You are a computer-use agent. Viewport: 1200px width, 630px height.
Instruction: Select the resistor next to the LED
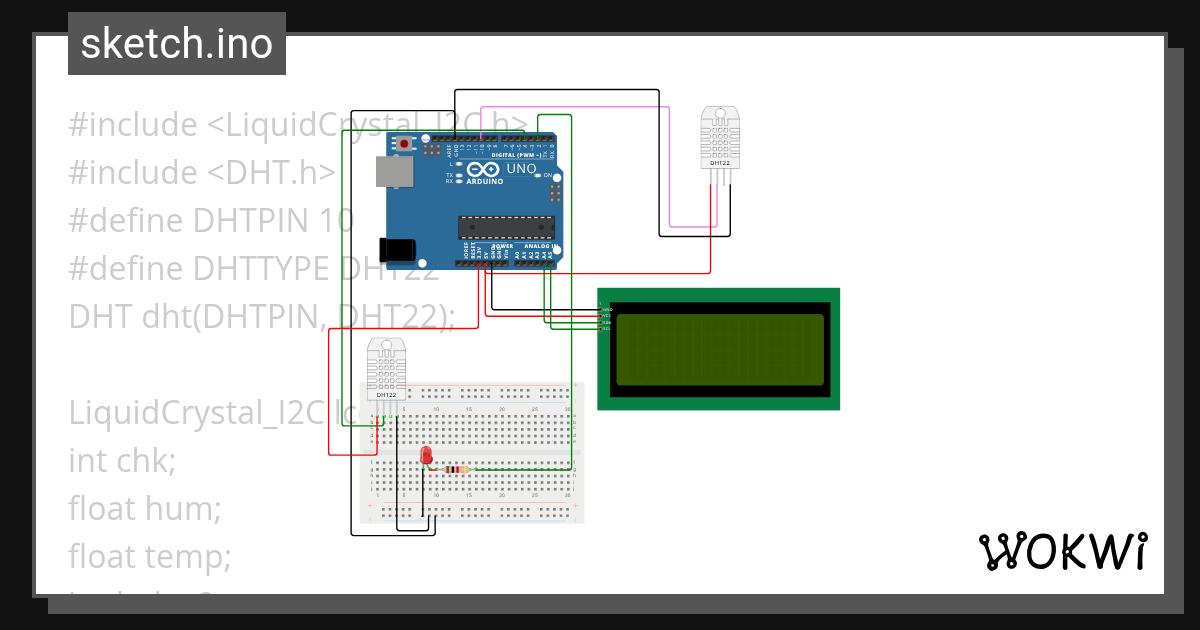coord(456,470)
